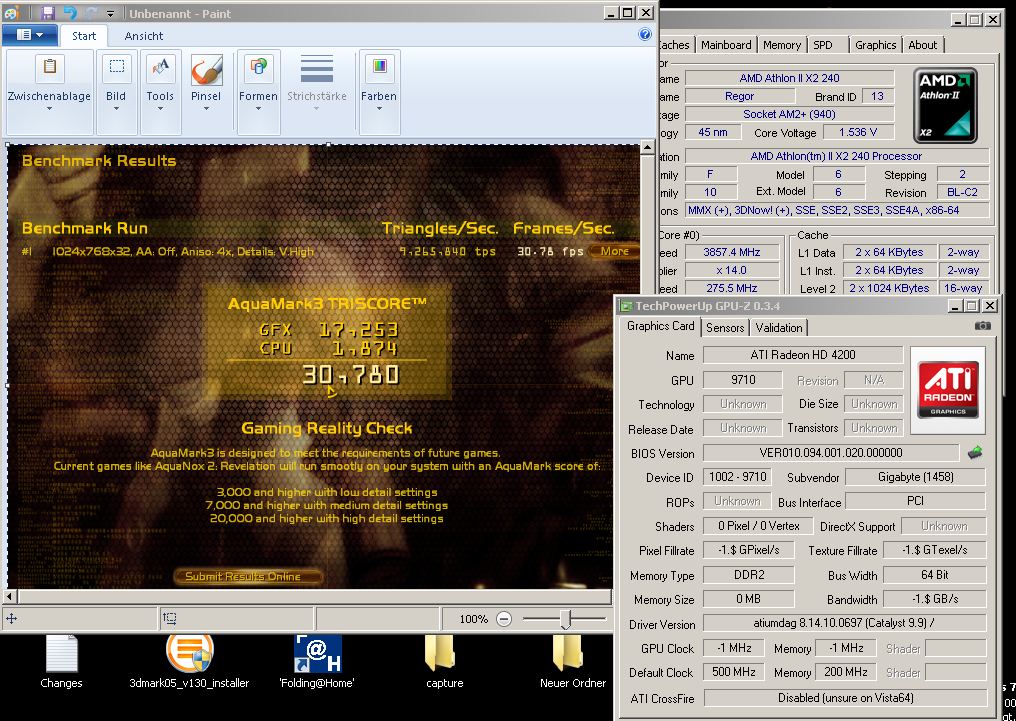Switch to the Sensors tab in GPU-Z
1016x721 pixels.
[725, 328]
